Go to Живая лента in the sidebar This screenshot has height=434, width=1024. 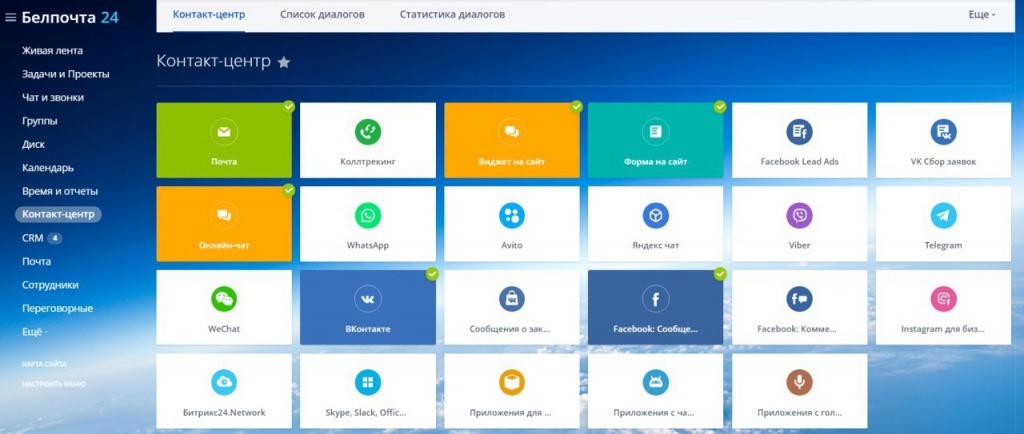(x=52, y=51)
